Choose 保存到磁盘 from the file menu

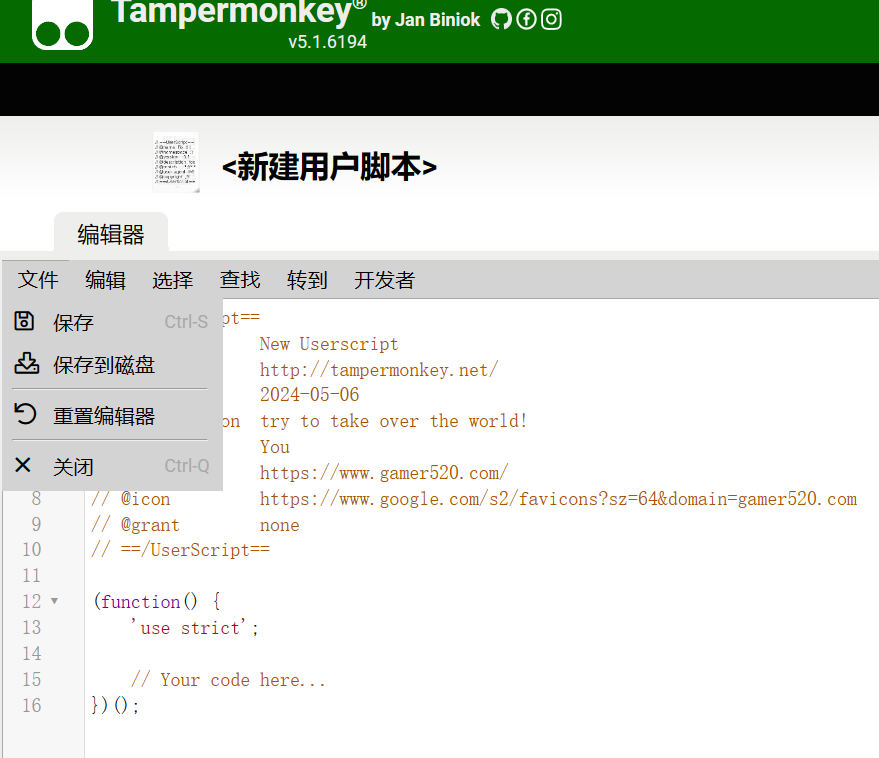tap(111, 364)
